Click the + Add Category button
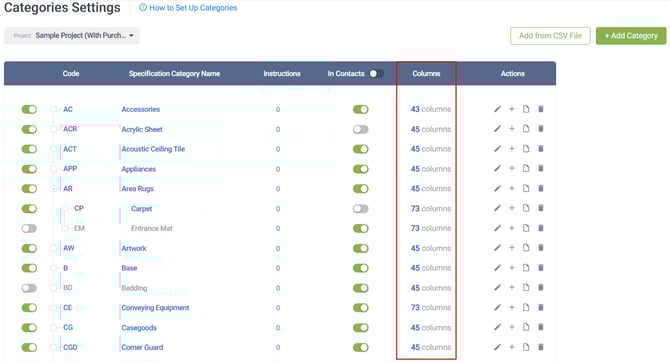The width and height of the screenshot is (670, 362). coord(631,36)
